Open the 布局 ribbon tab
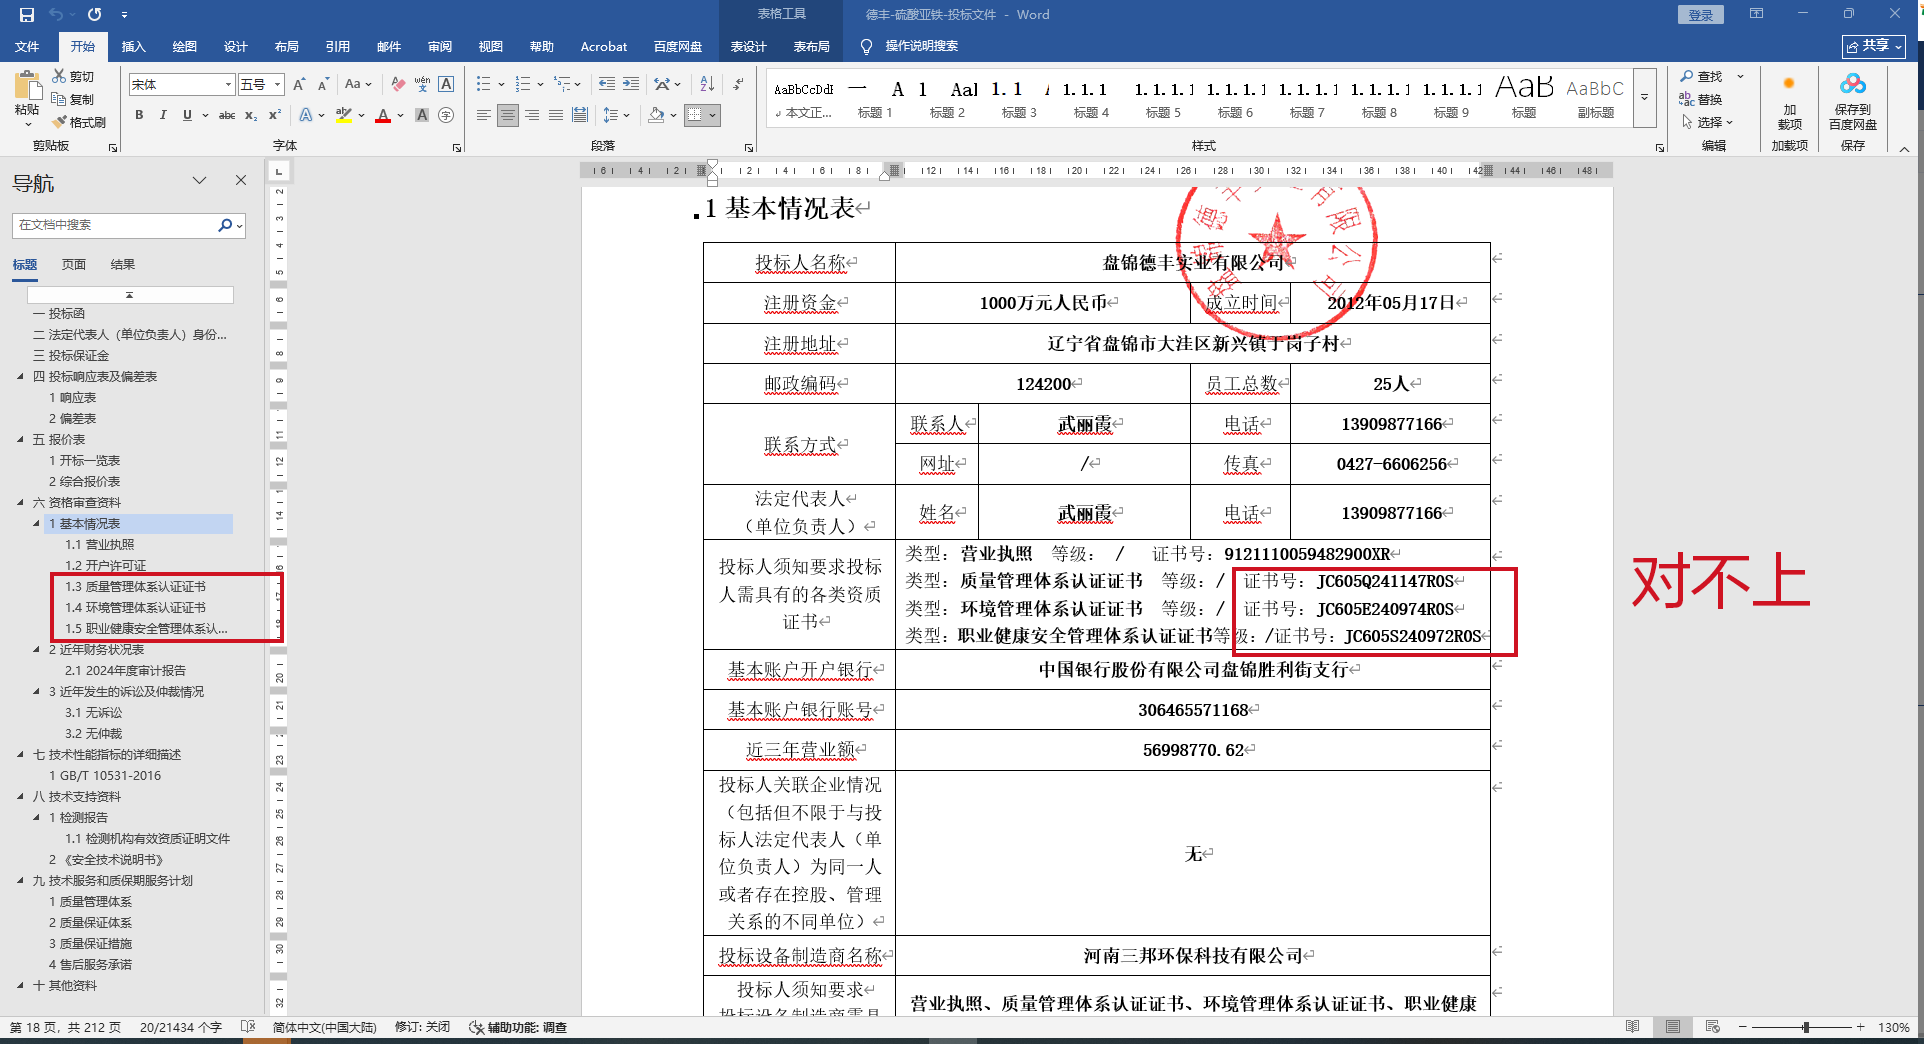 (287, 46)
